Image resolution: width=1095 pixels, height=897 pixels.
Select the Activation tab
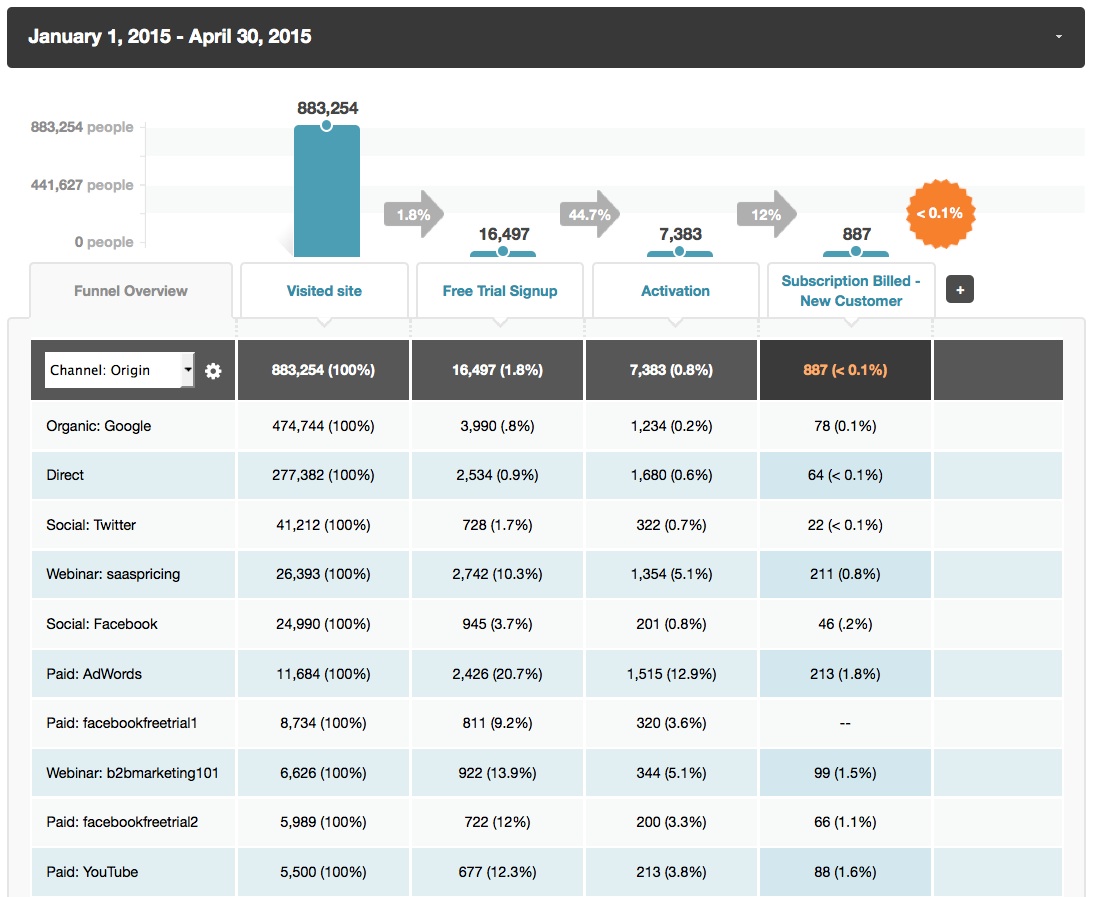click(x=675, y=291)
